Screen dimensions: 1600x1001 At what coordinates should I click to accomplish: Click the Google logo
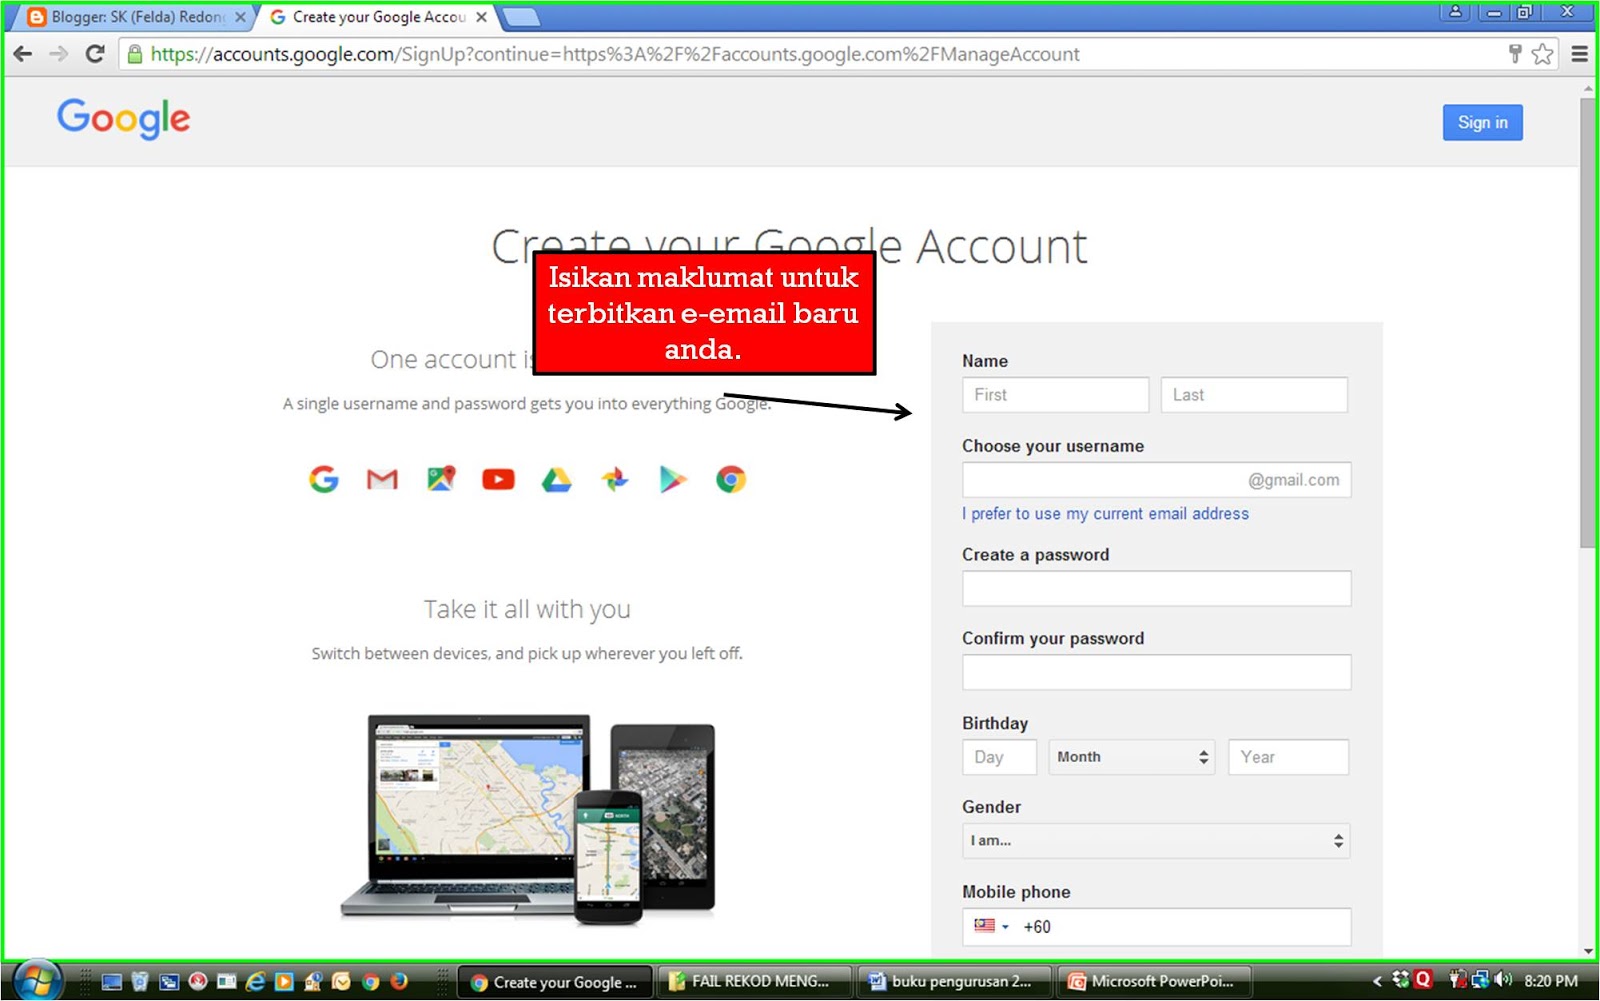124,119
